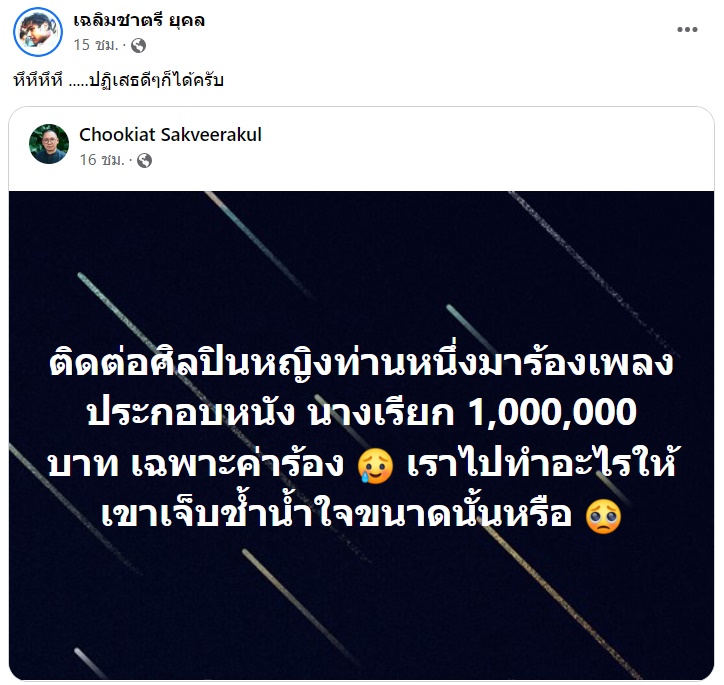Open เฉลิมชาตรี ยุคล's round profile picture
The image size is (724, 685).
[x=38, y=32]
